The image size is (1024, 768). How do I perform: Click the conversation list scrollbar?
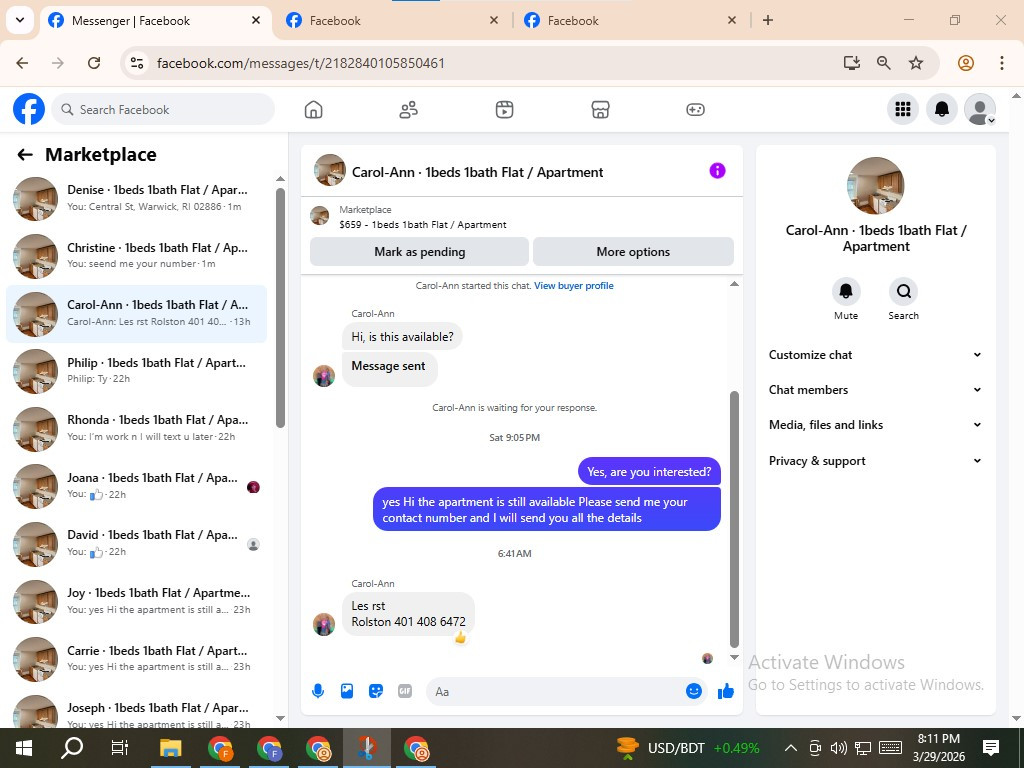(280, 308)
